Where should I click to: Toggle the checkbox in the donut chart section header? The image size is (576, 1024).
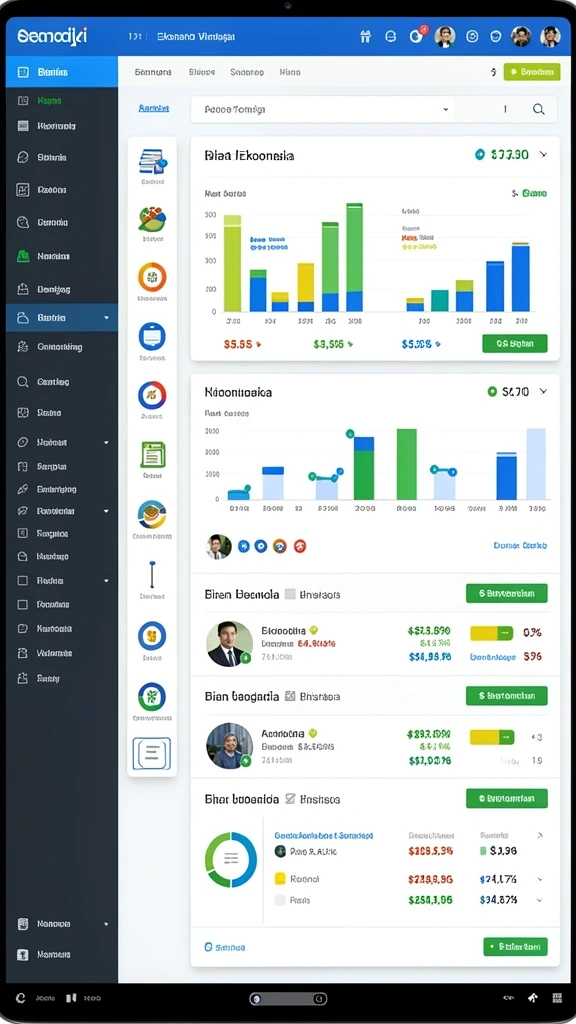pos(291,799)
